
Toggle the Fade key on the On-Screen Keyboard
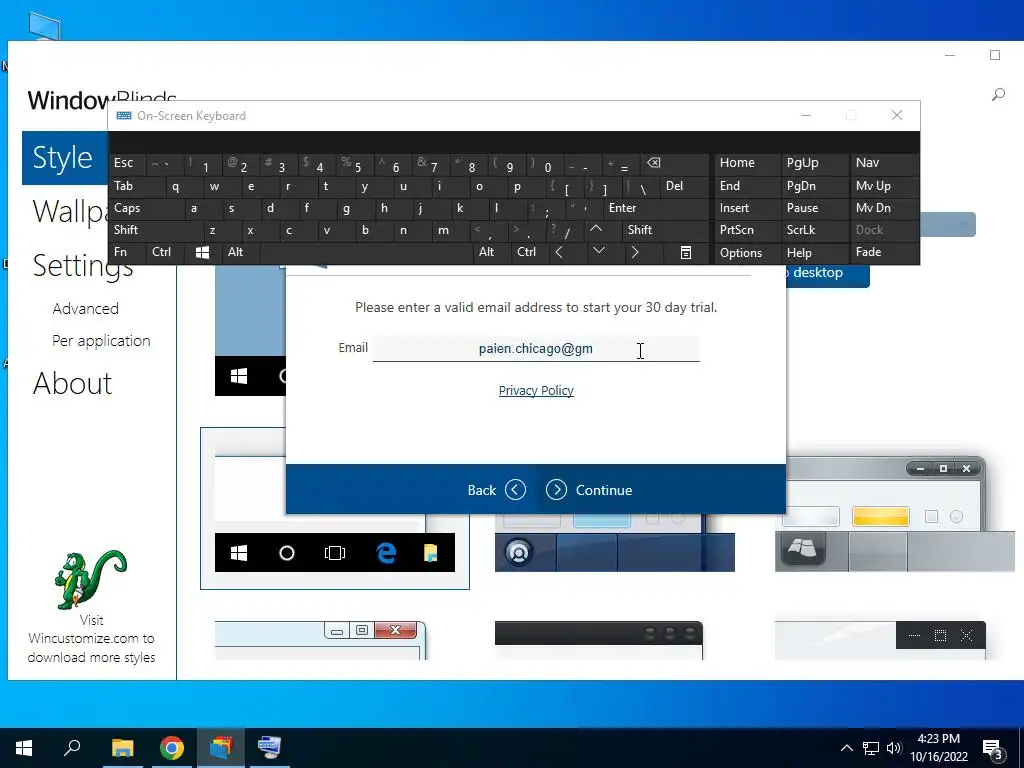point(884,252)
